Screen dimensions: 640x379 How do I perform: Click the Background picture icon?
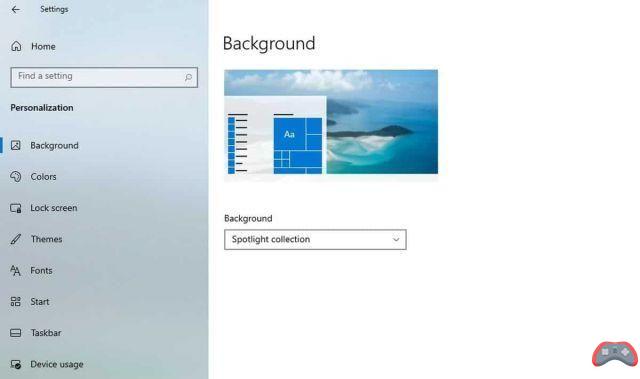click(x=16, y=145)
